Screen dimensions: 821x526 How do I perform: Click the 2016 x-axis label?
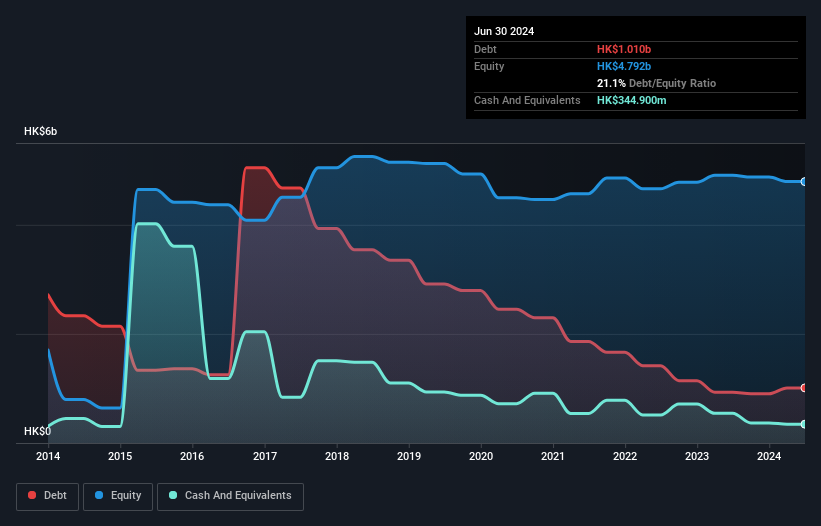(192, 456)
